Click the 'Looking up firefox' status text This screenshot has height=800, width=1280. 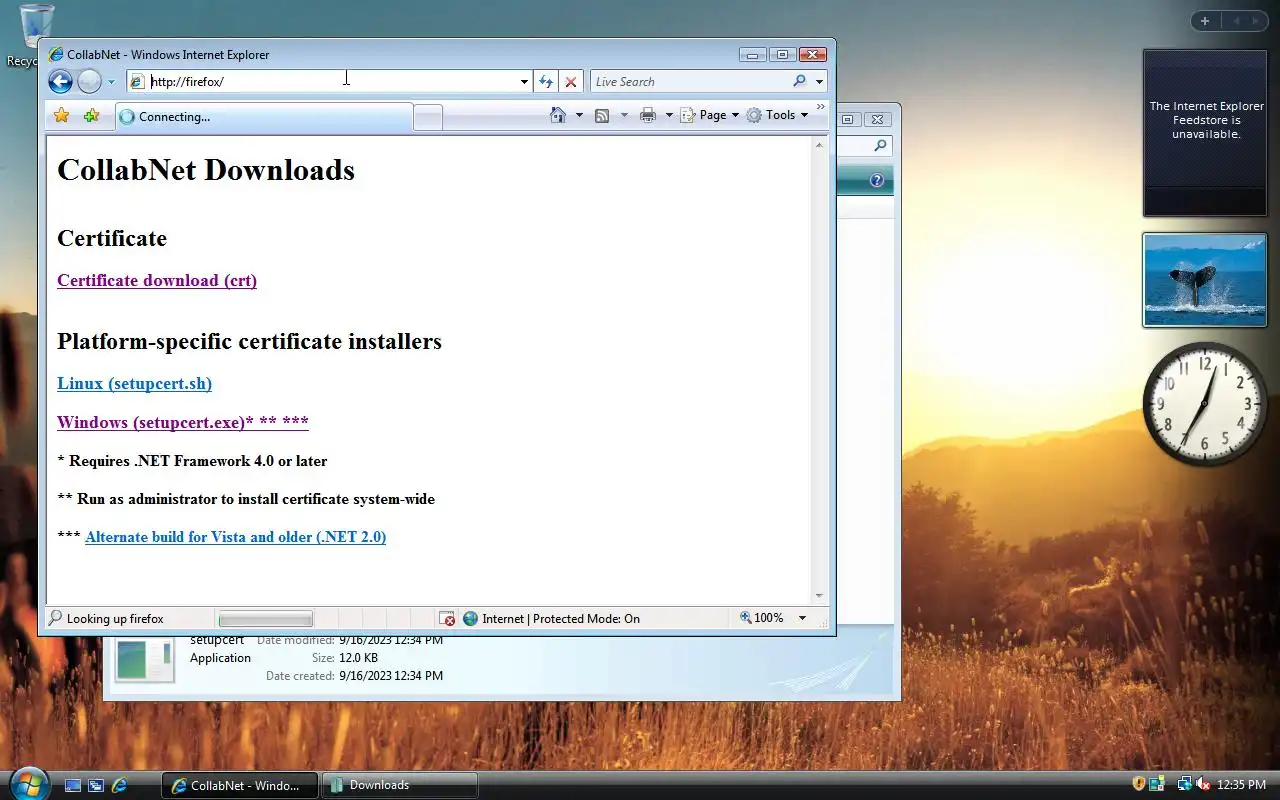tap(115, 619)
